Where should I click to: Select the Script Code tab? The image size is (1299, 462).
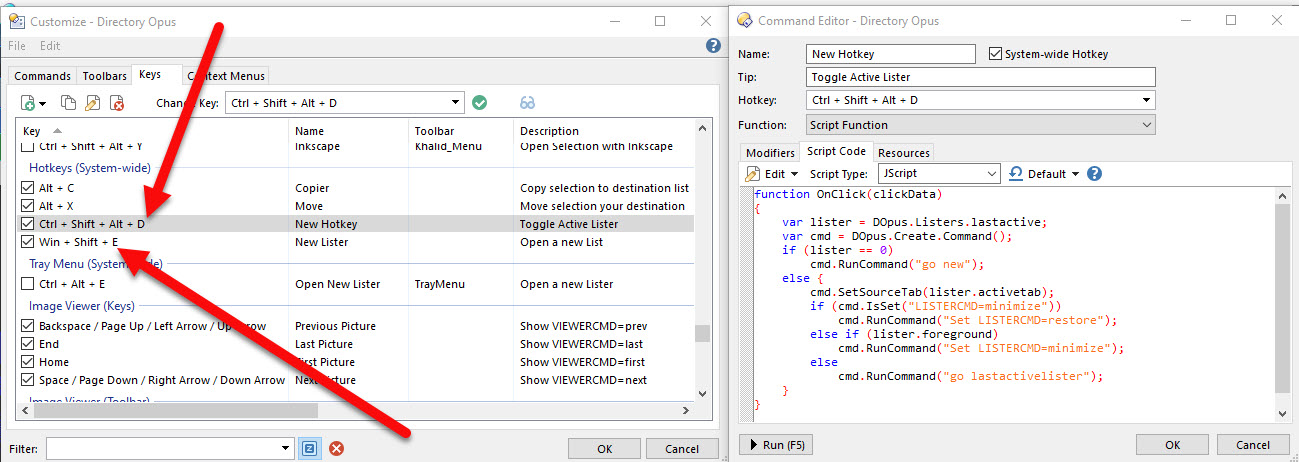tap(836, 151)
